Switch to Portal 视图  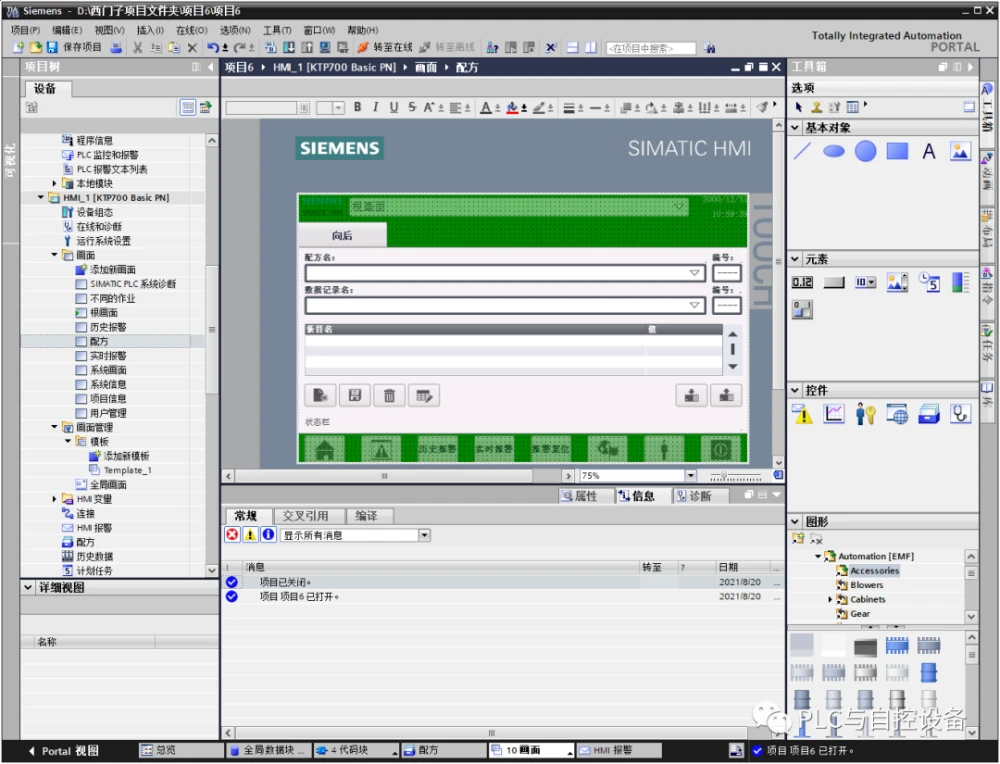64,751
